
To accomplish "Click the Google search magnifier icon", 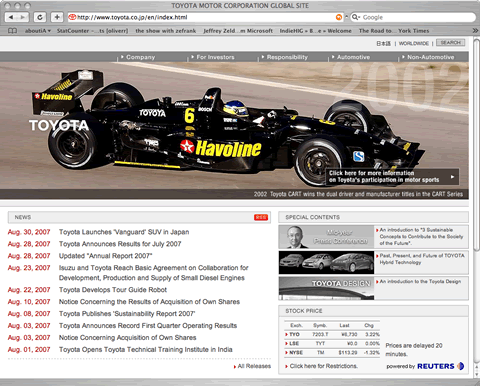I will [x=355, y=17].
